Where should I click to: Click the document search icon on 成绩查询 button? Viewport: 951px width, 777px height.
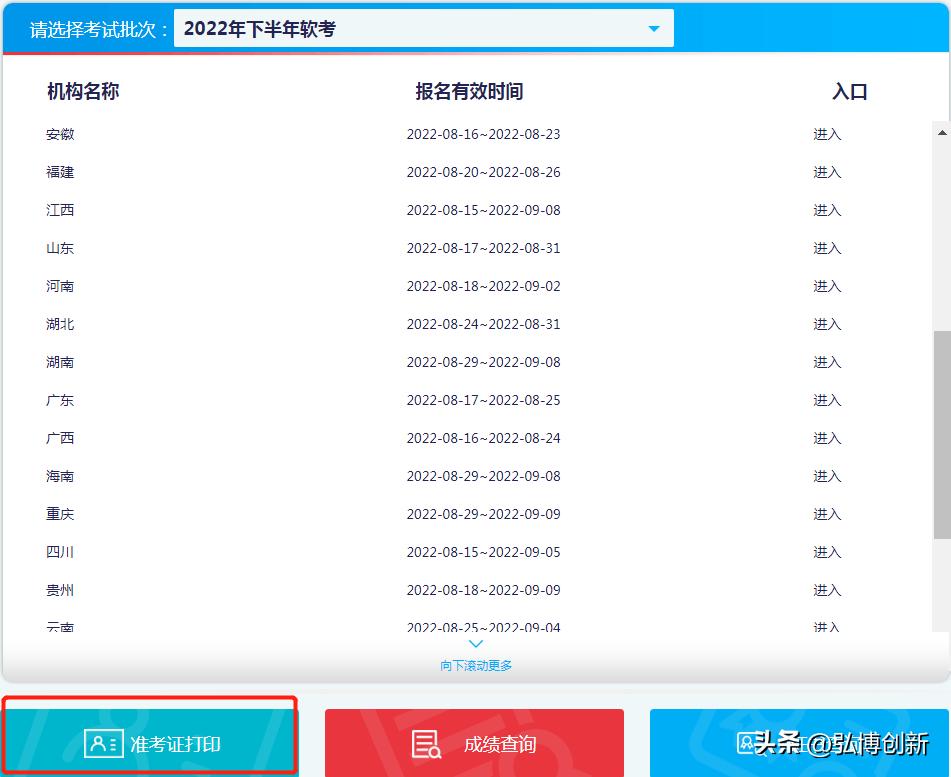pyautogui.click(x=426, y=743)
